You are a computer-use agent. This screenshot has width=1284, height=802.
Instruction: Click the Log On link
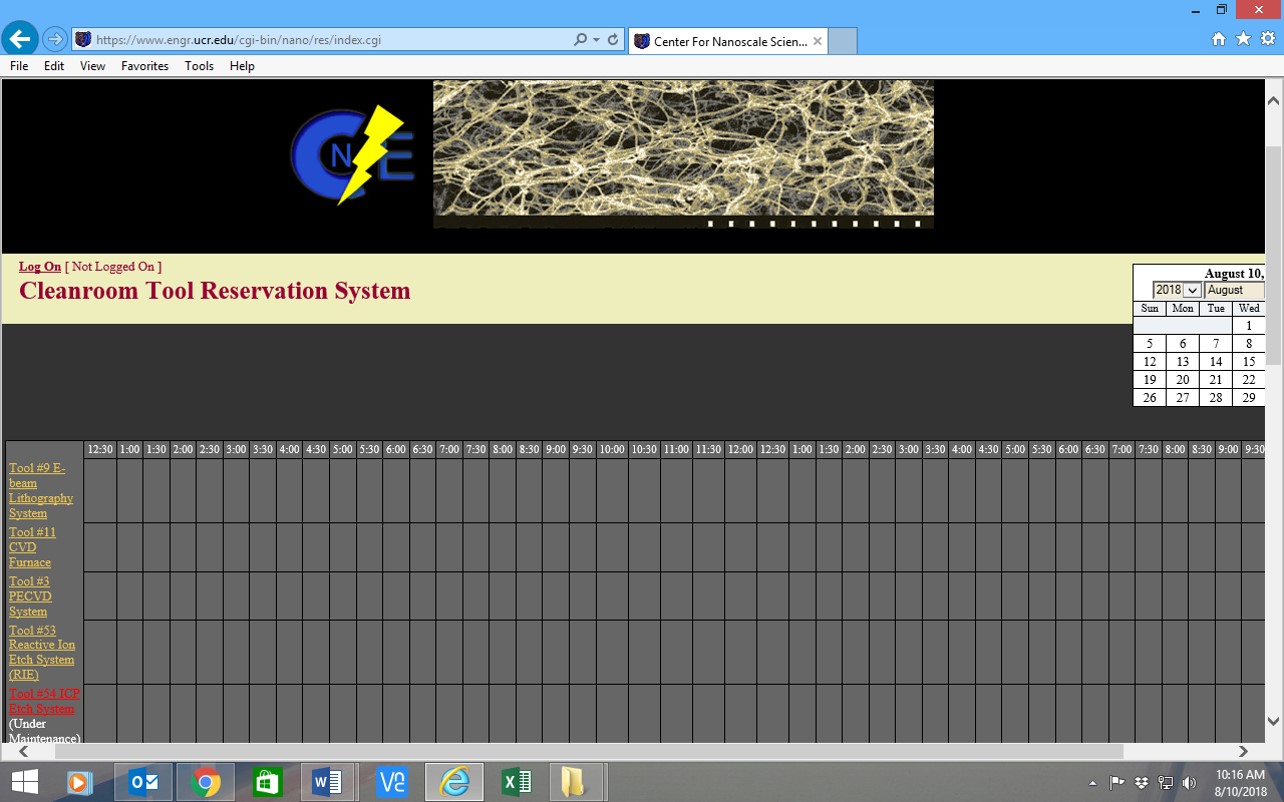pyautogui.click(x=40, y=267)
